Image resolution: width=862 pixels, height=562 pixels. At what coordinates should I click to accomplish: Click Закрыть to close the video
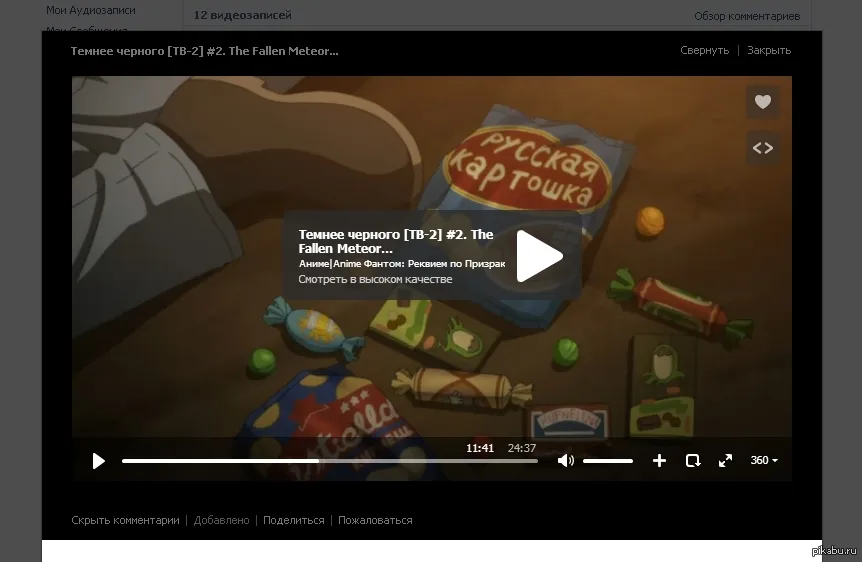[x=769, y=50]
